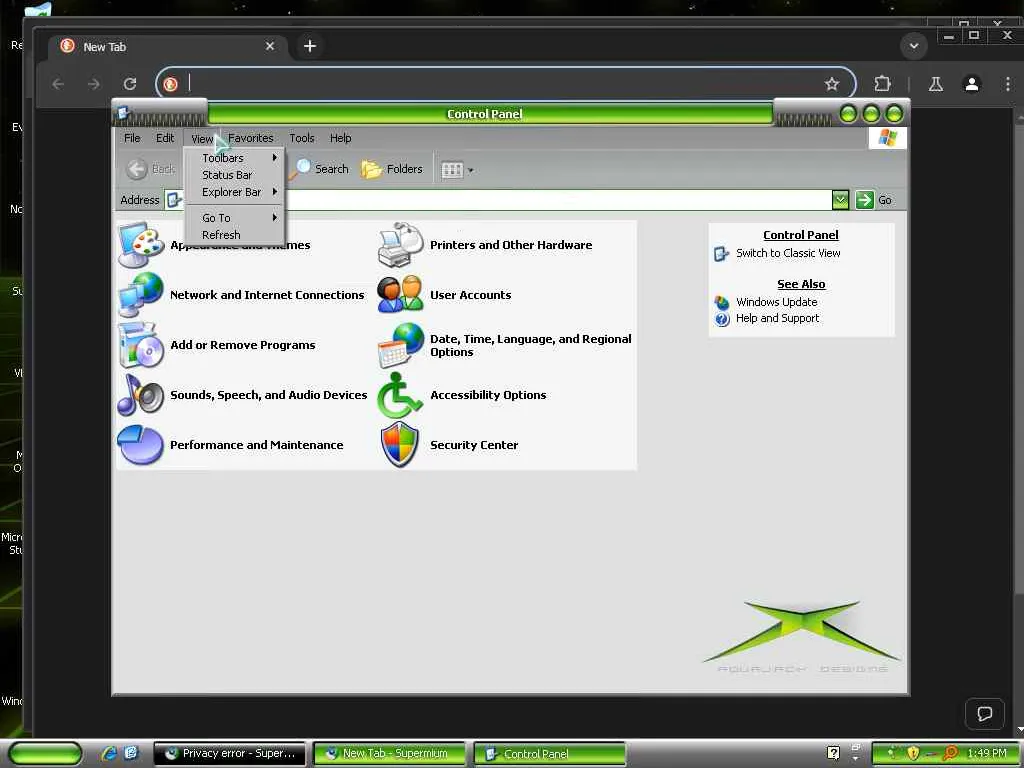Open the browser labs flask icon
Viewport: 1024px width, 768px height.
click(936, 84)
